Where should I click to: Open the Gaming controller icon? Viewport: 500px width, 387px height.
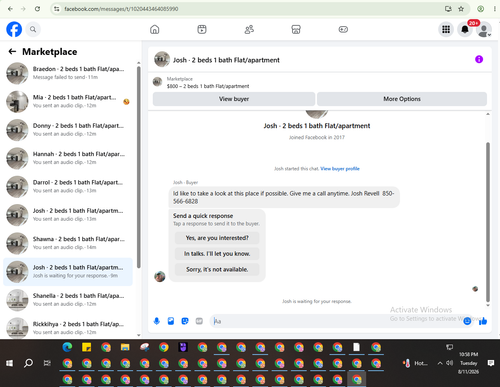(343, 29)
